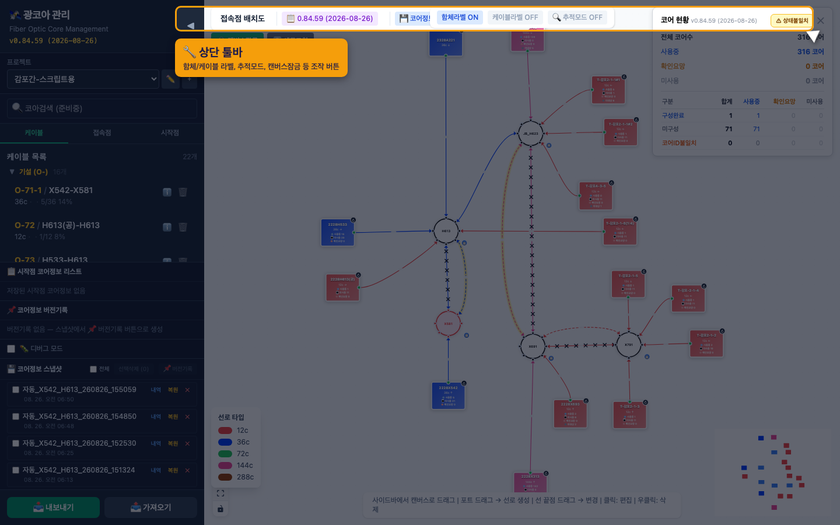Click the canvas lock icon
The height and width of the screenshot is (525, 840).
click(x=220, y=508)
